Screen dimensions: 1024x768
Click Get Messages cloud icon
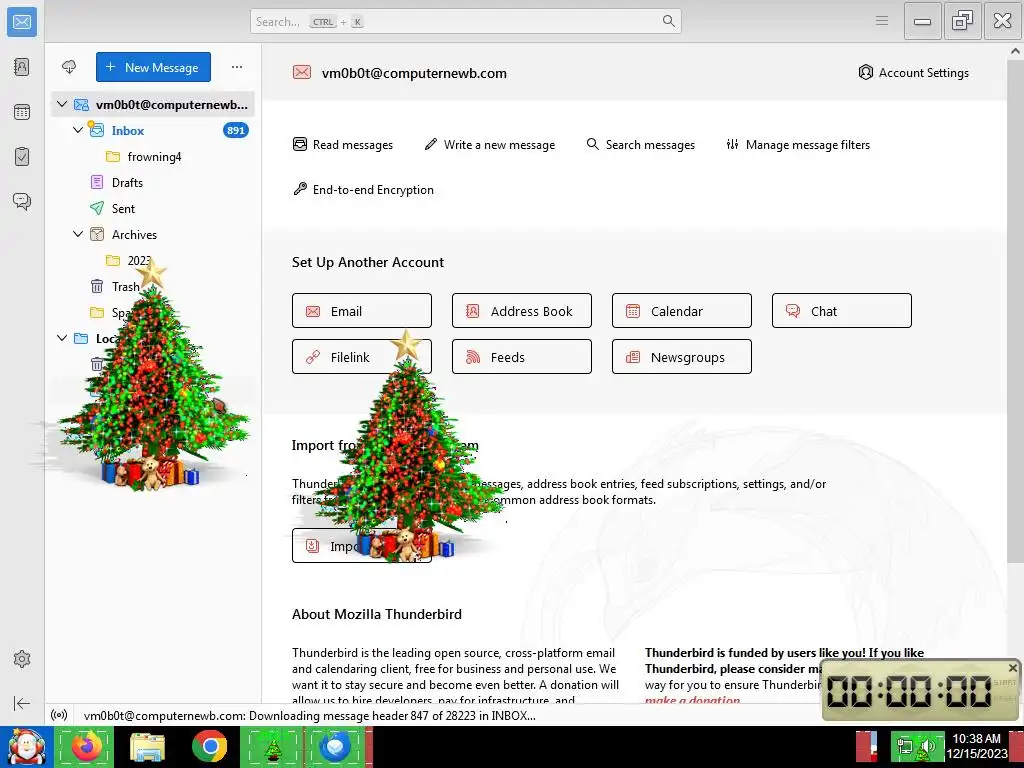[69, 67]
